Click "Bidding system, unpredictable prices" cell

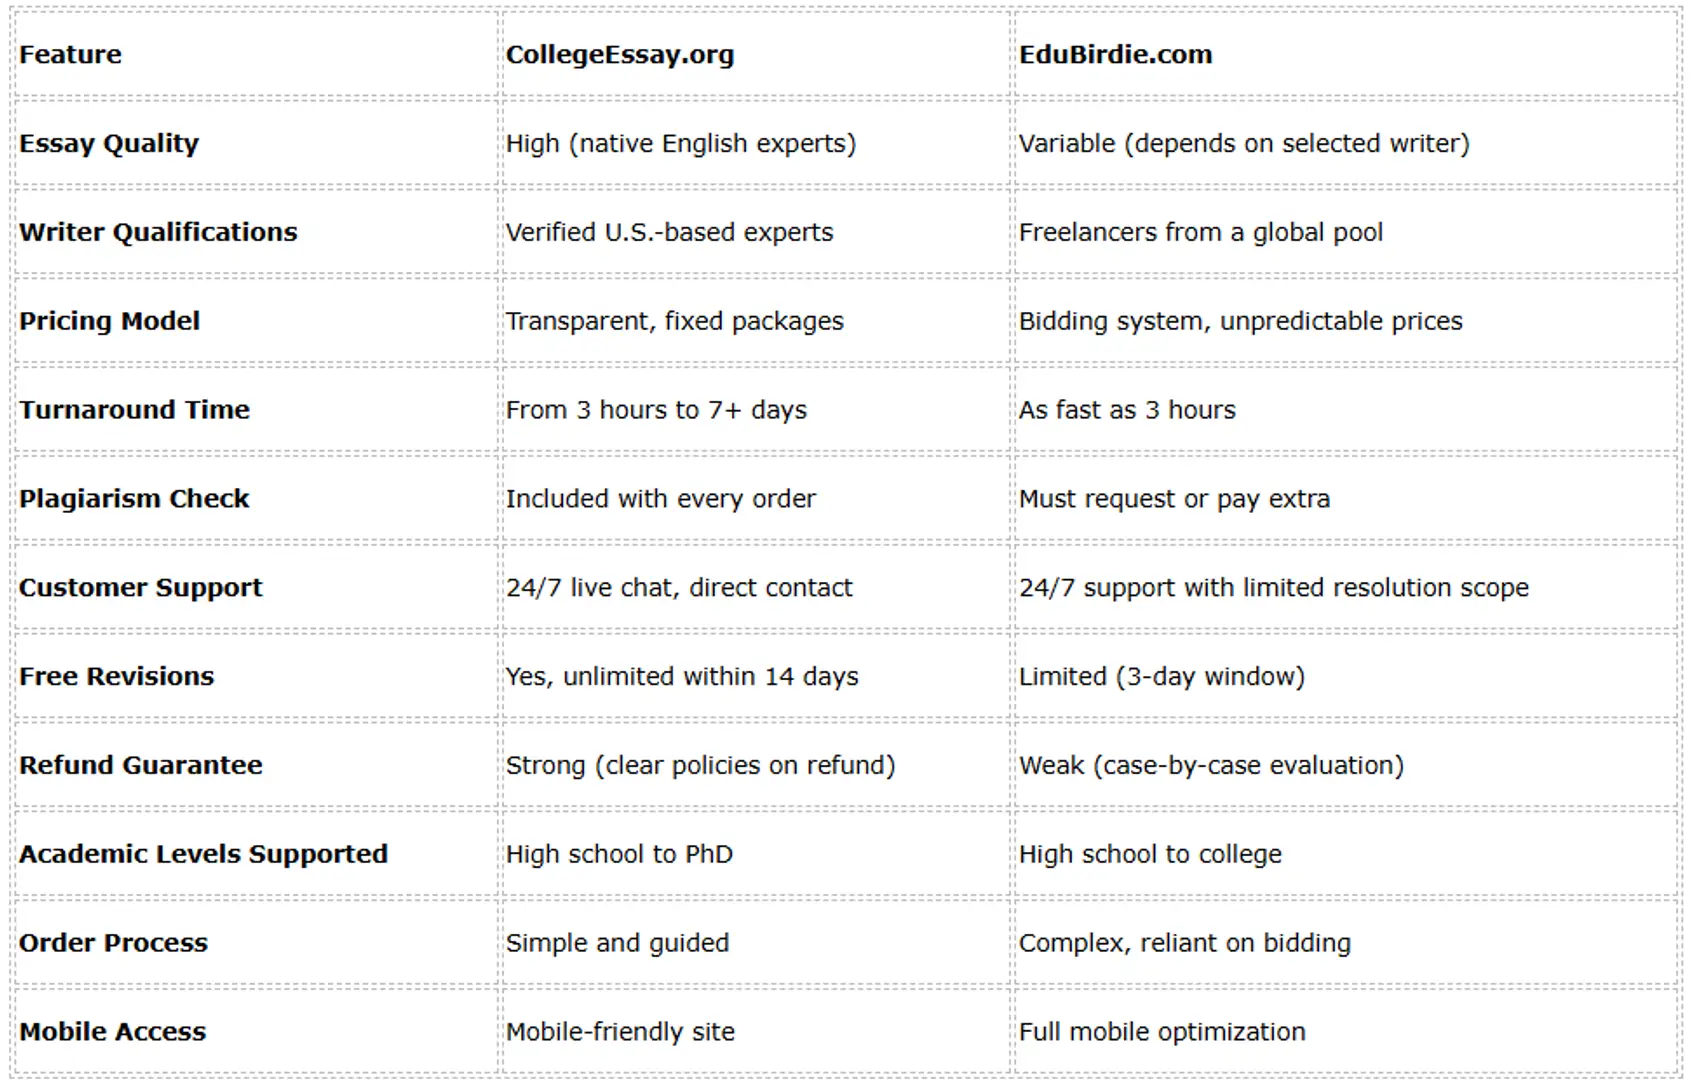point(1240,321)
